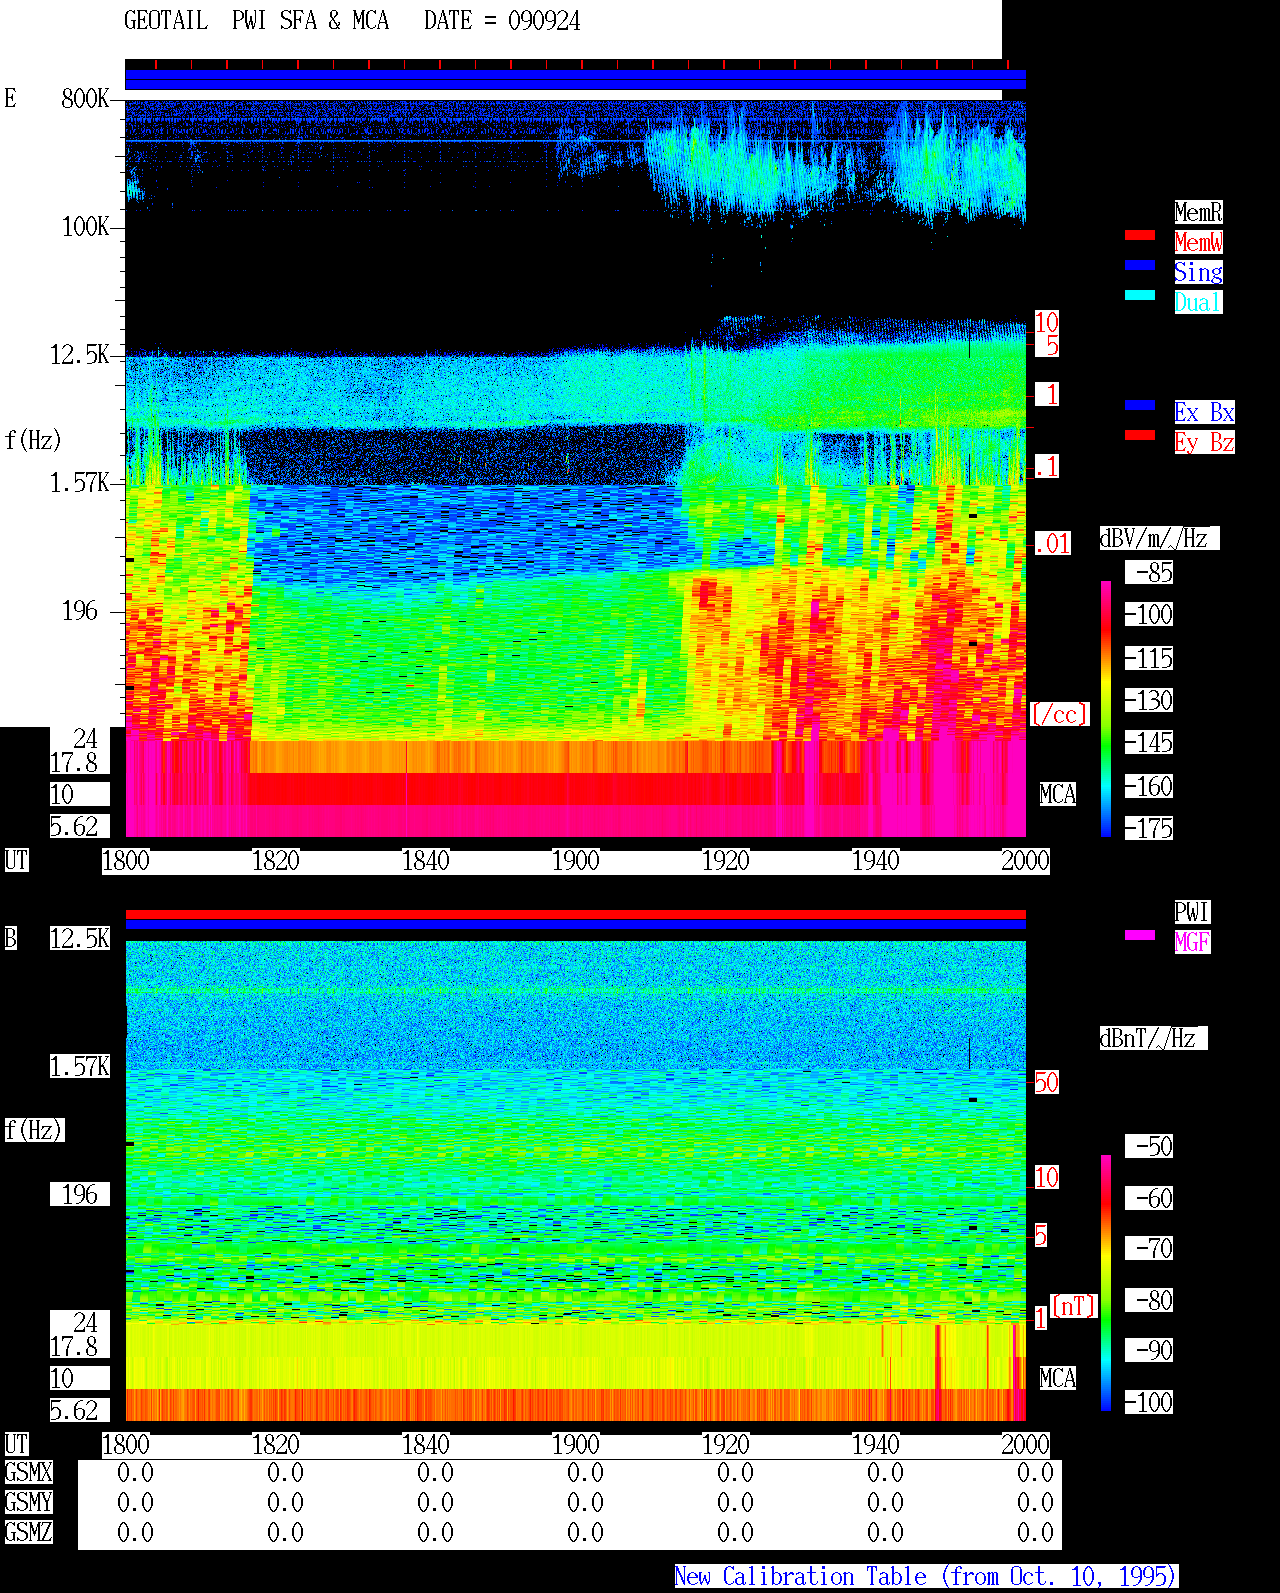
Task: Select the Dual legend label
Action: 1198,302
